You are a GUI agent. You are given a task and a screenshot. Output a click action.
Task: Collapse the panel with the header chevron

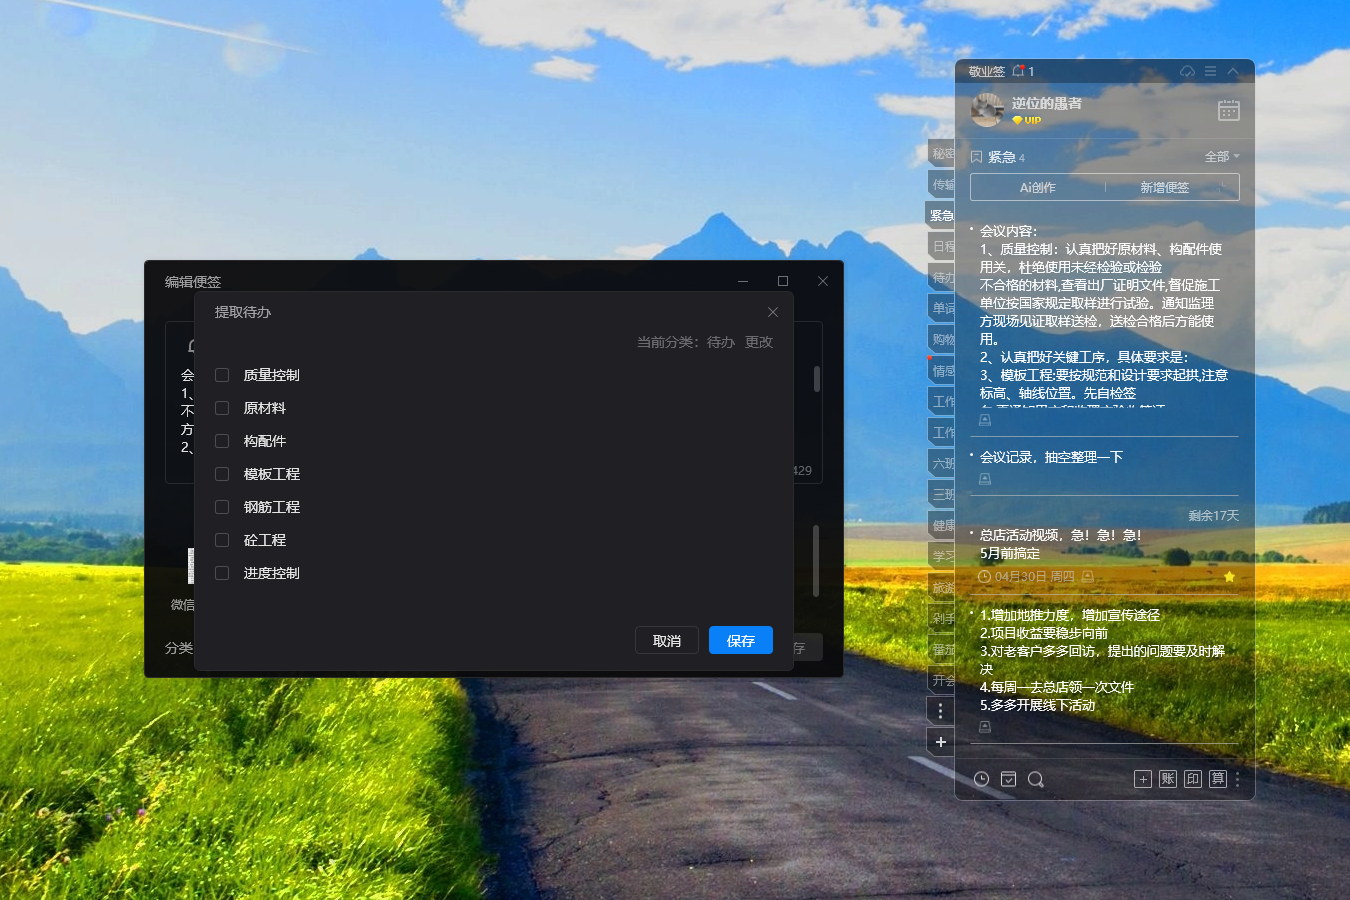(1233, 72)
